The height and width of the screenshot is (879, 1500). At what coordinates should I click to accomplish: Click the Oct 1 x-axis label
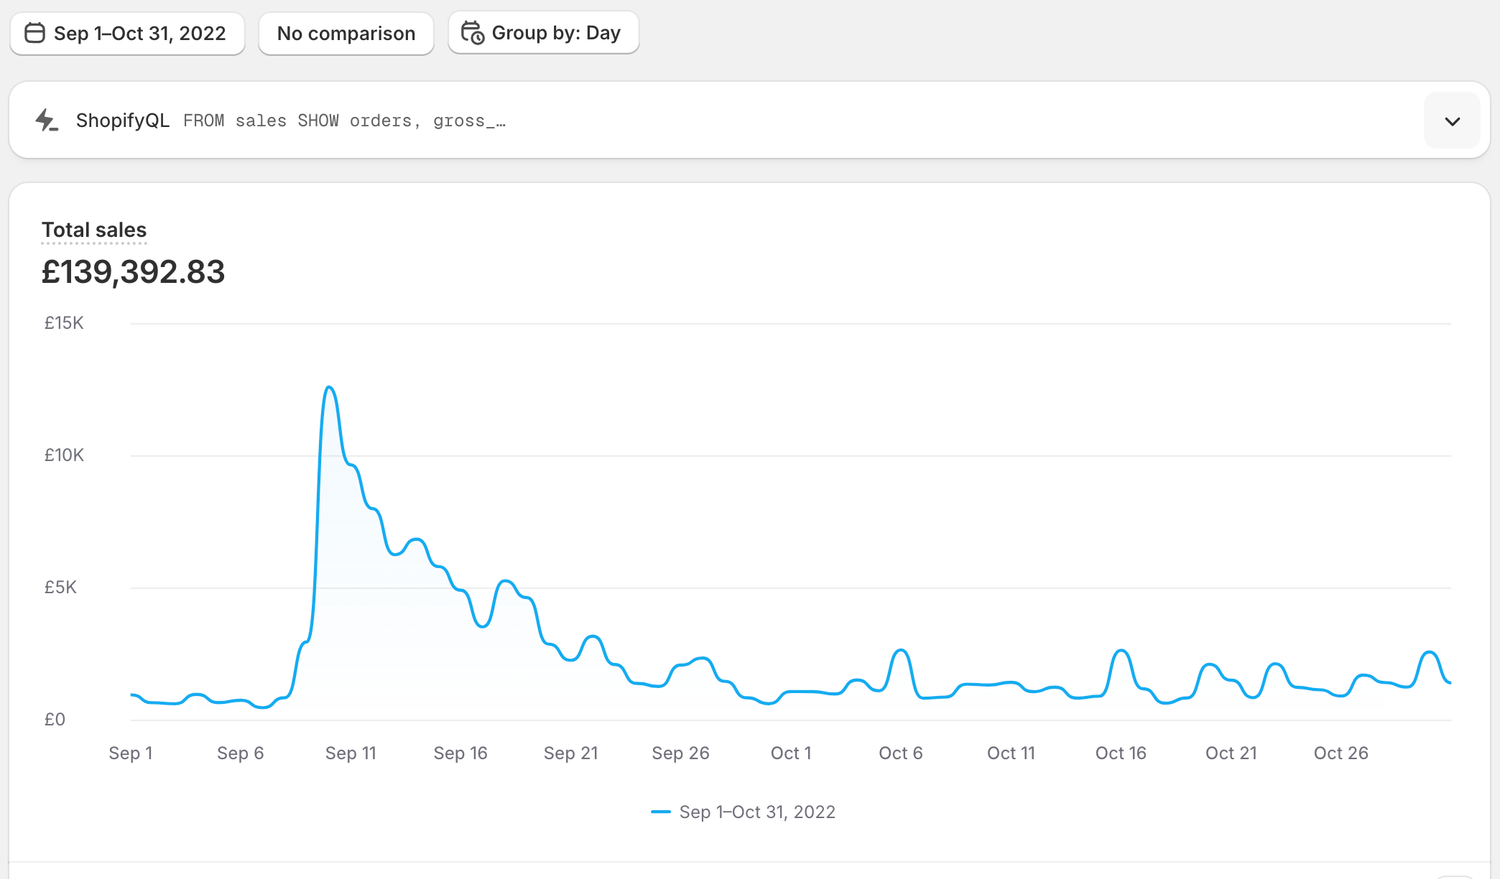pos(790,753)
